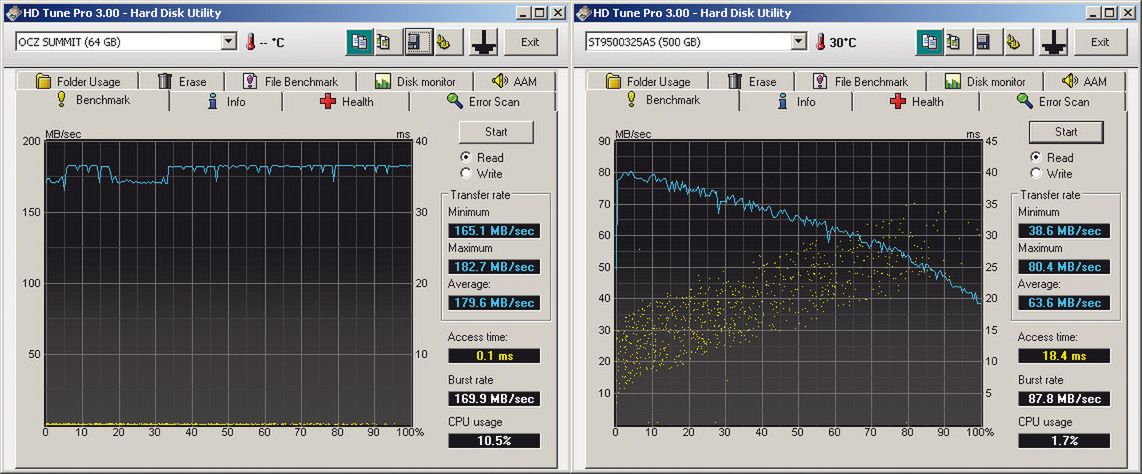This screenshot has height=474, width=1142.
Task: Select Read radio button in ST9500325AS window
Action: click(x=1036, y=157)
